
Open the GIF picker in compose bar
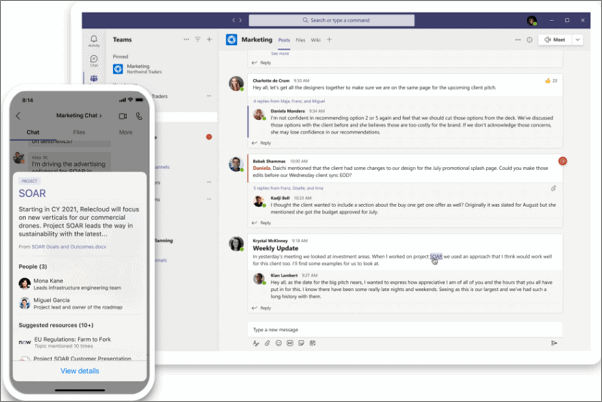pyautogui.click(x=290, y=343)
